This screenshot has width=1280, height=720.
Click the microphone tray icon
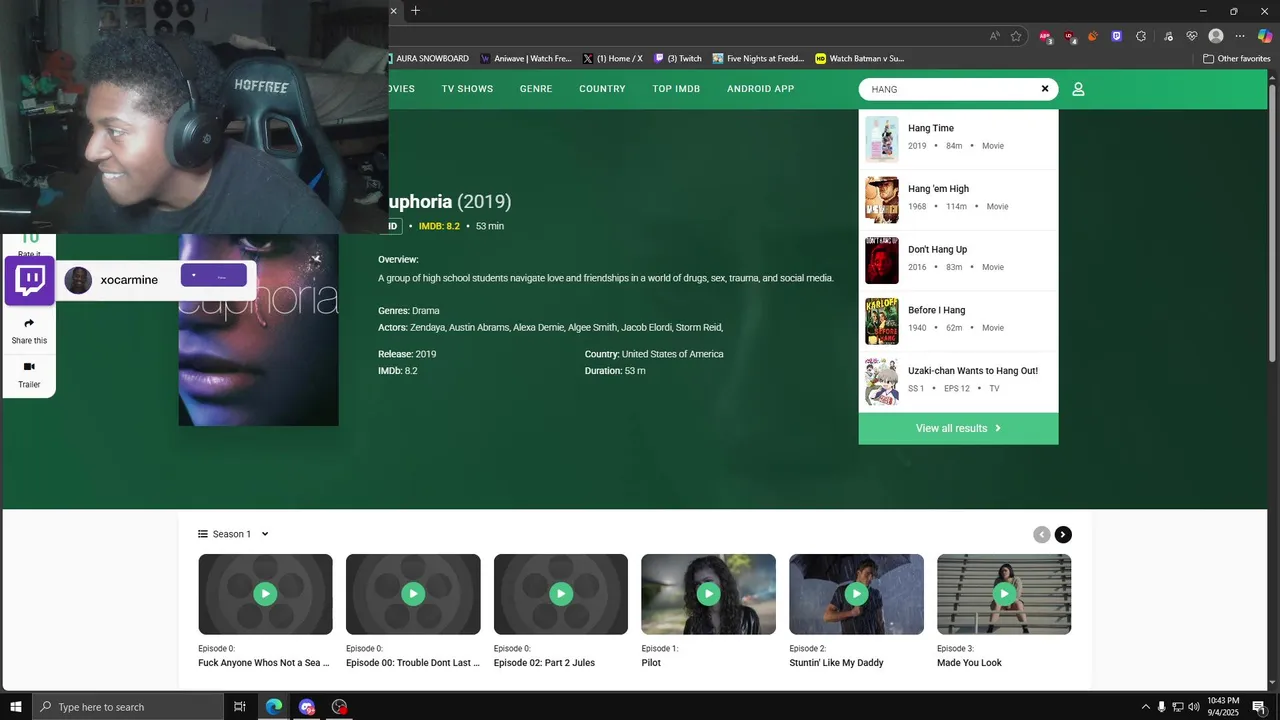[1161, 707]
